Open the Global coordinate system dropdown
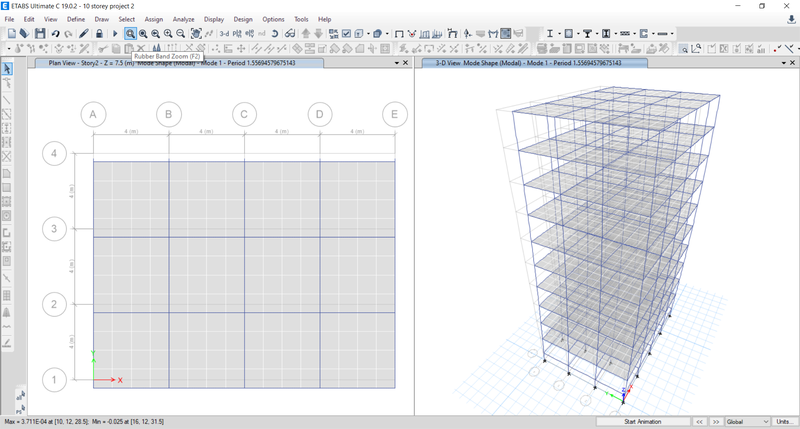 point(747,421)
